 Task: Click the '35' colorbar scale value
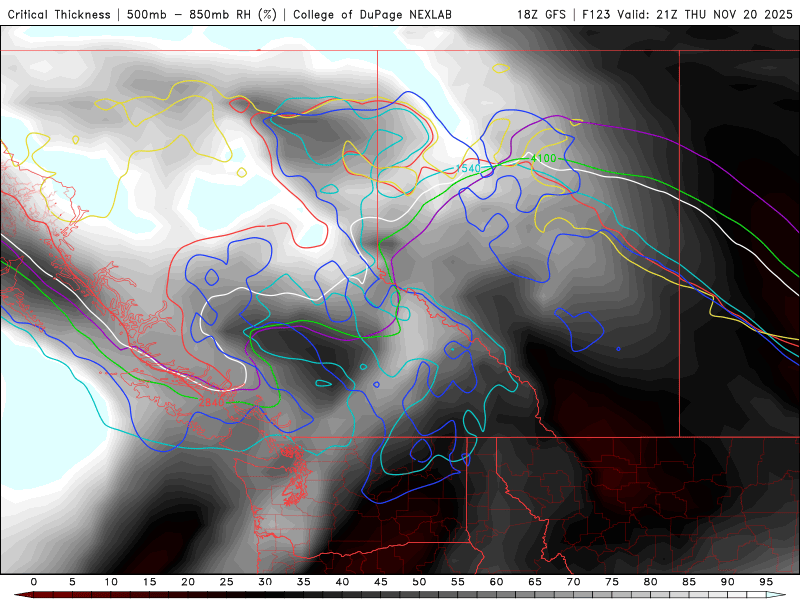(x=303, y=582)
